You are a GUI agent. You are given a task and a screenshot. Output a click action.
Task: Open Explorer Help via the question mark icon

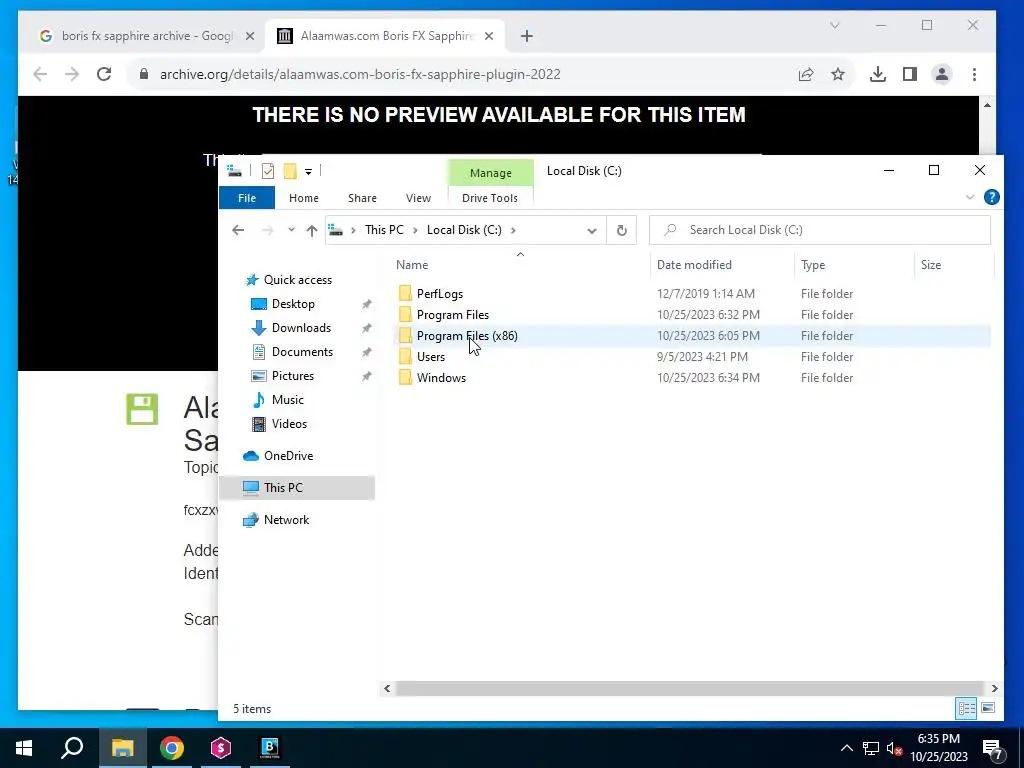[x=991, y=197]
